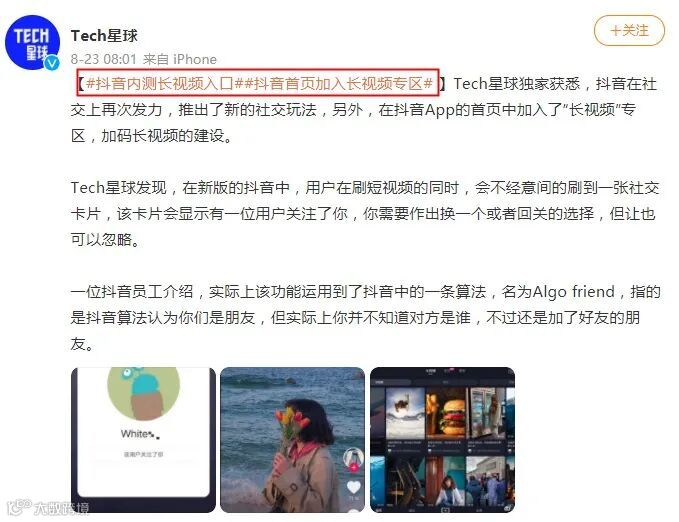Click the watermark logo at bottom left
This screenshot has width=679, height=522.
point(48,507)
